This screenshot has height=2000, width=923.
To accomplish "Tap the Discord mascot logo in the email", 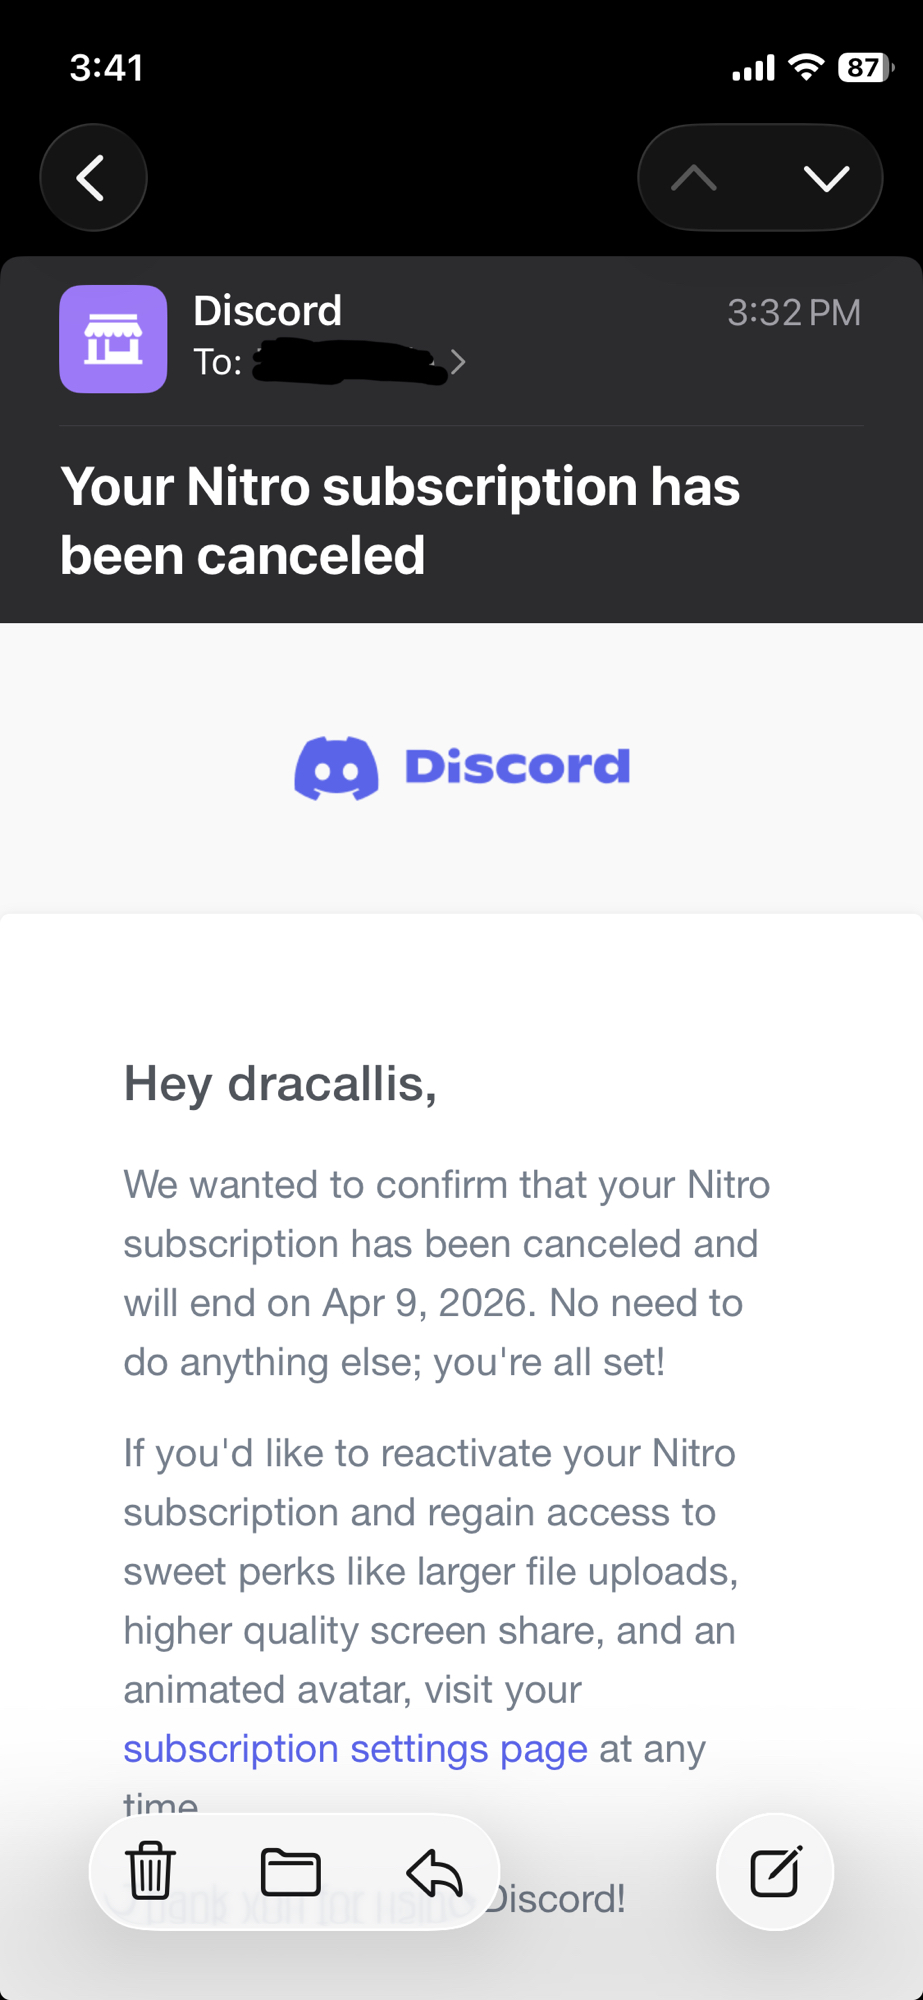I will coord(336,768).
